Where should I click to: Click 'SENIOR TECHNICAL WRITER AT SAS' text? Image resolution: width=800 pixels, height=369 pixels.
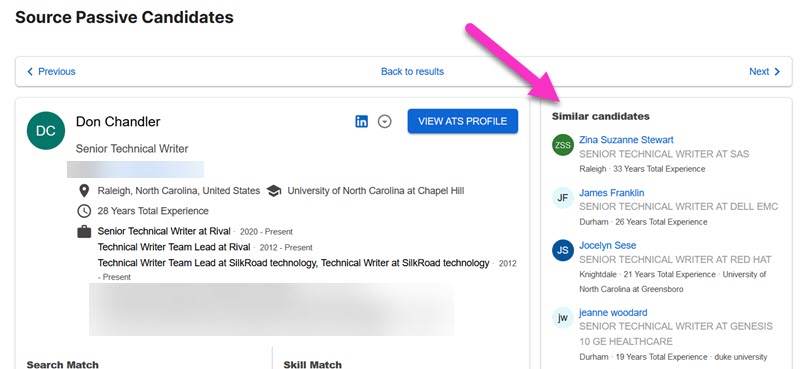(x=664, y=154)
